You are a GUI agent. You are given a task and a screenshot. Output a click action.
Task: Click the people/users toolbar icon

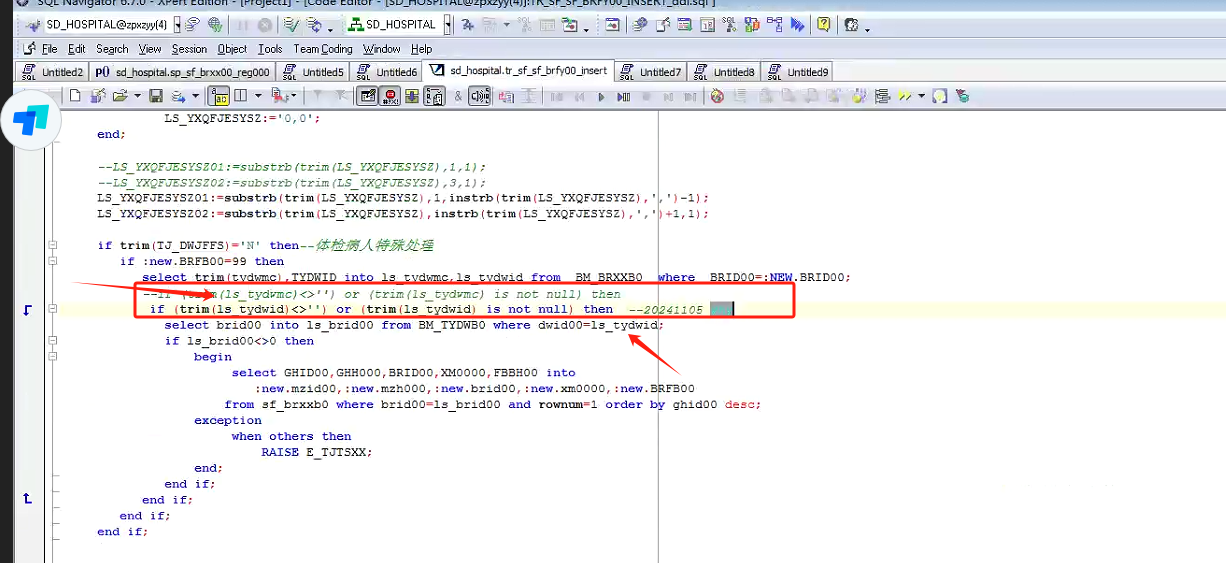point(851,24)
